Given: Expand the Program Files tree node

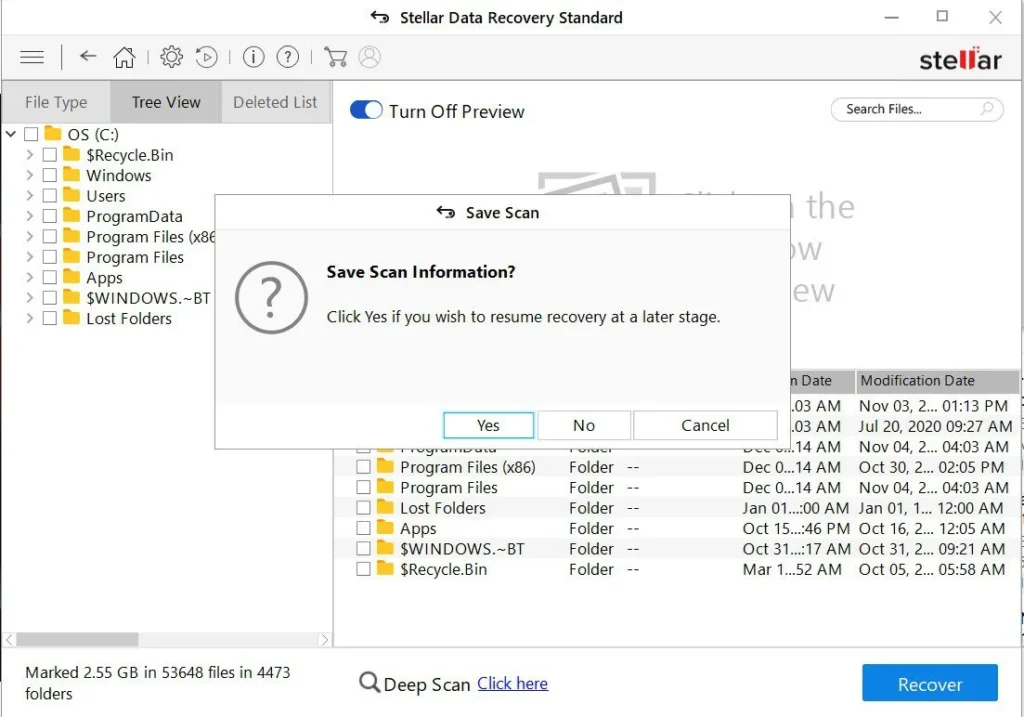Looking at the screenshot, I should pyautogui.click(x=29, y=257).
